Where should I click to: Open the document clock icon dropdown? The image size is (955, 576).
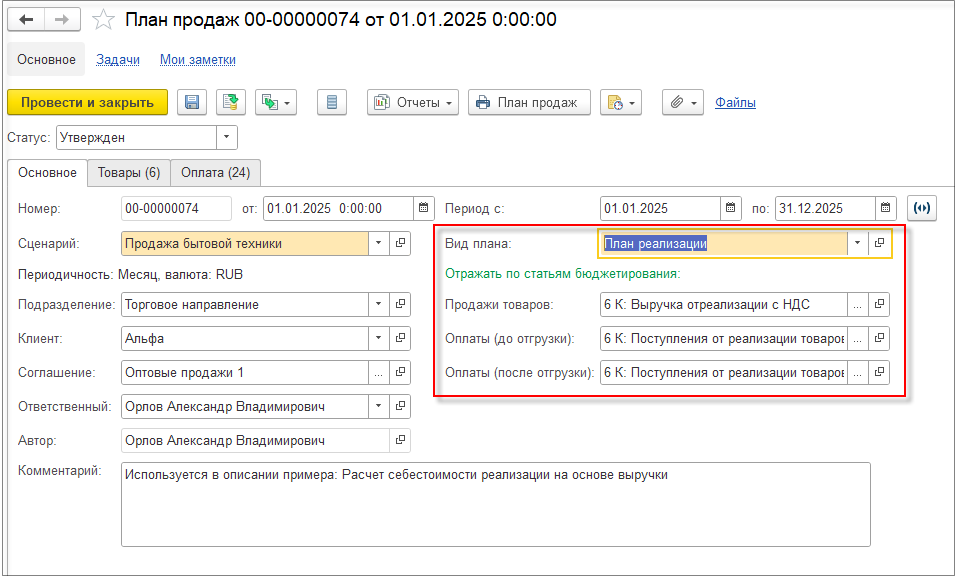[621, 102]
